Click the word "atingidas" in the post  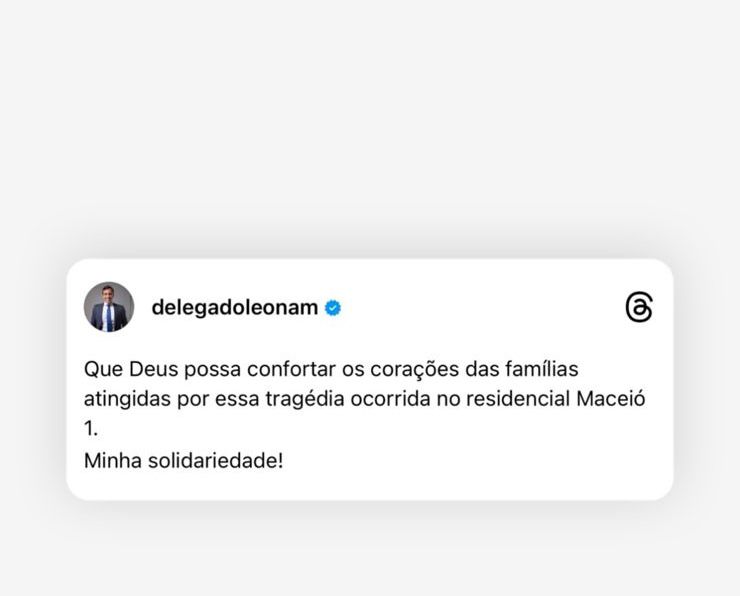click(127, 400)
